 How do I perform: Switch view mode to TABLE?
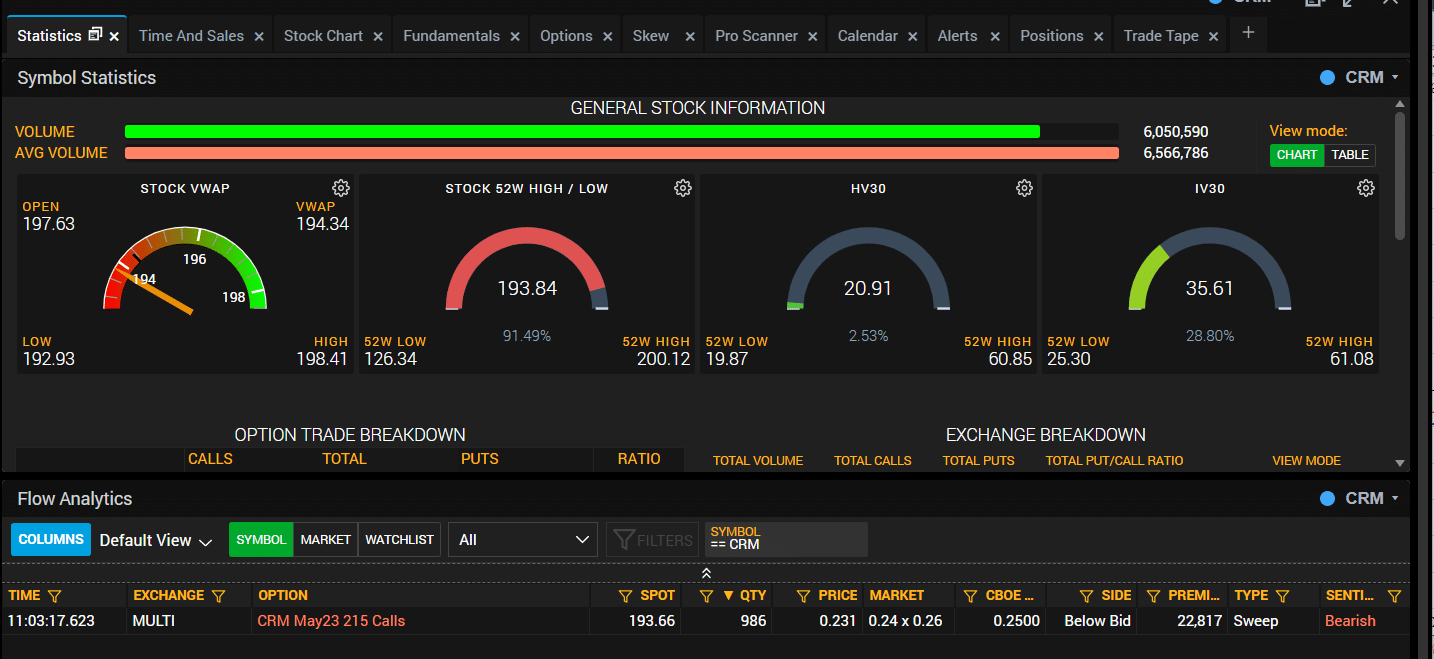(x=1350, y=155)
